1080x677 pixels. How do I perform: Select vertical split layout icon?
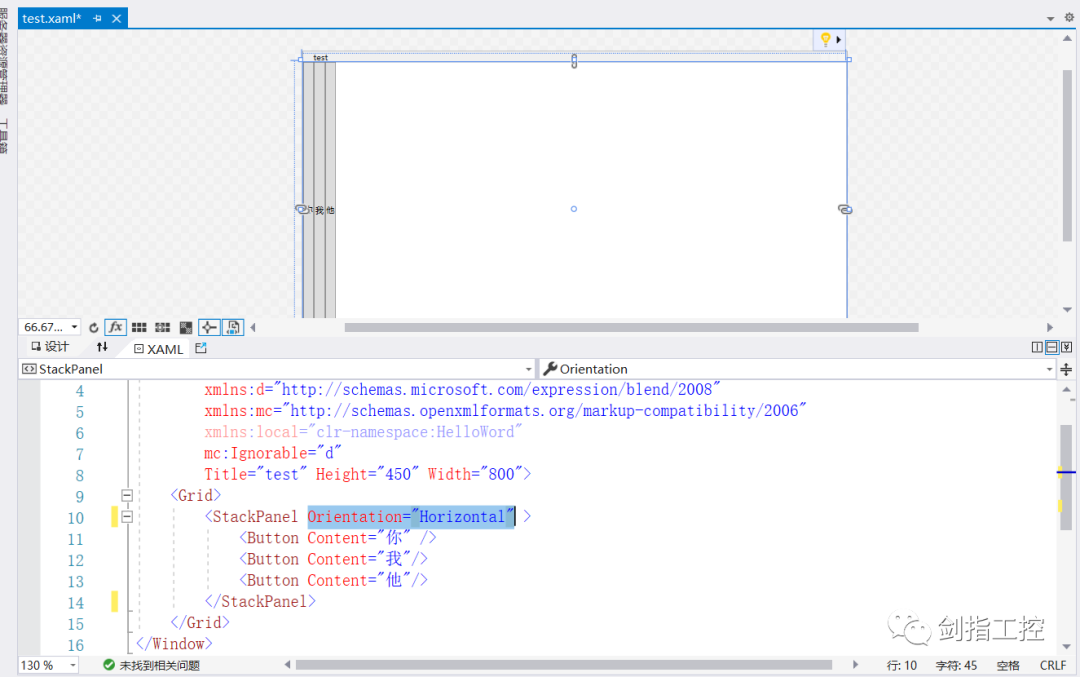[1037, 347]
